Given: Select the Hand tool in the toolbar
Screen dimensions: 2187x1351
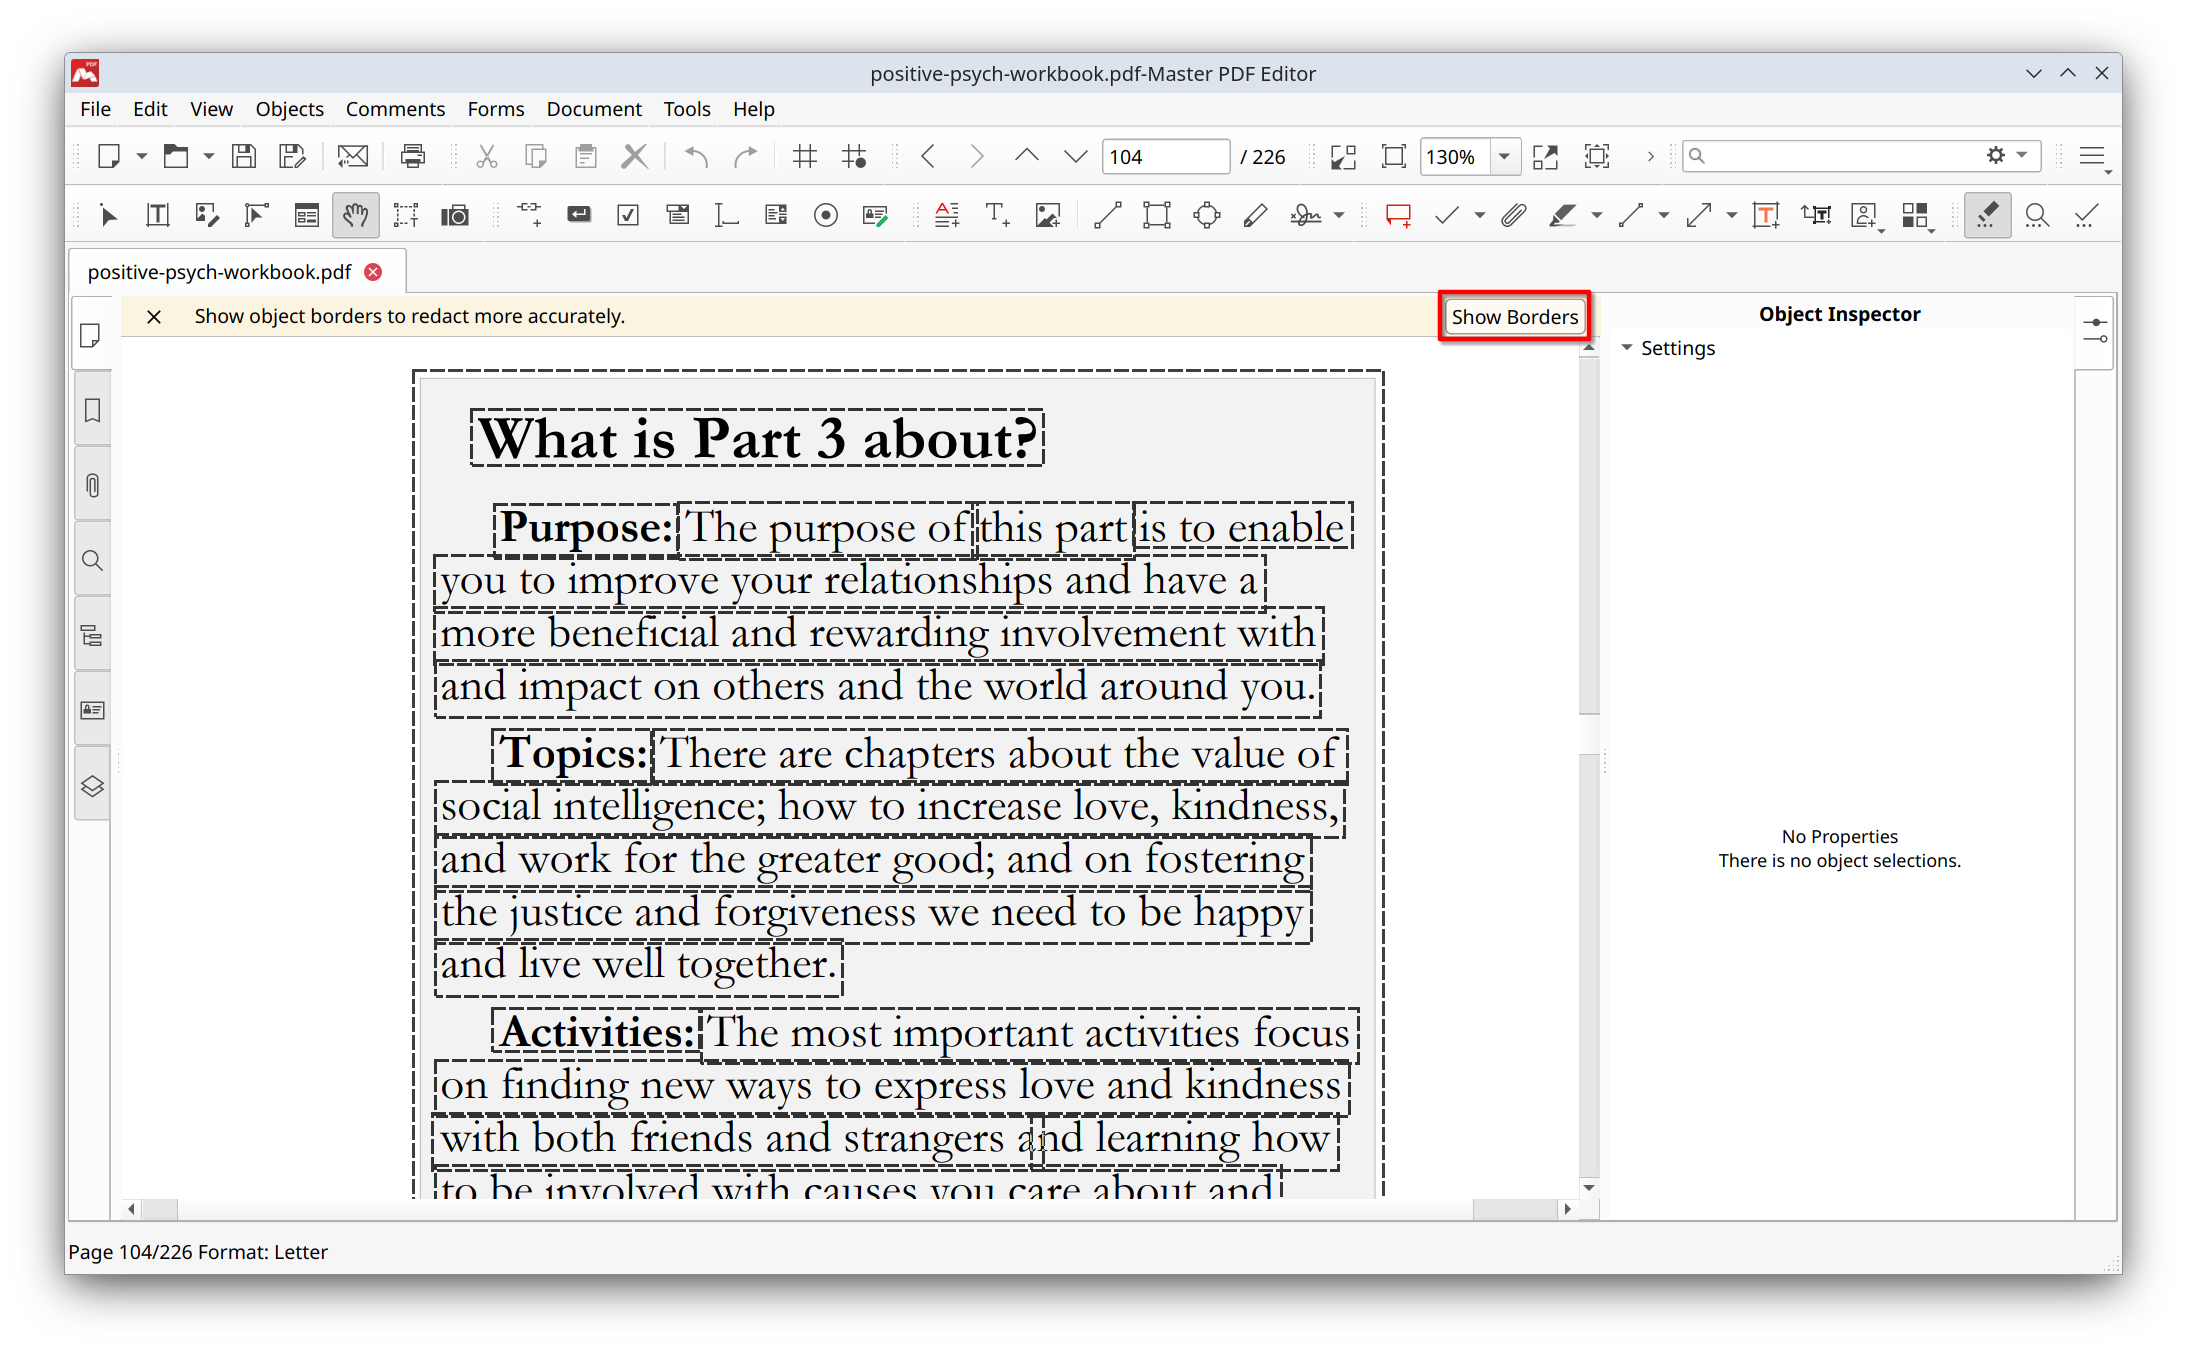Looking at the screenshot, I should tap(356, 215).
